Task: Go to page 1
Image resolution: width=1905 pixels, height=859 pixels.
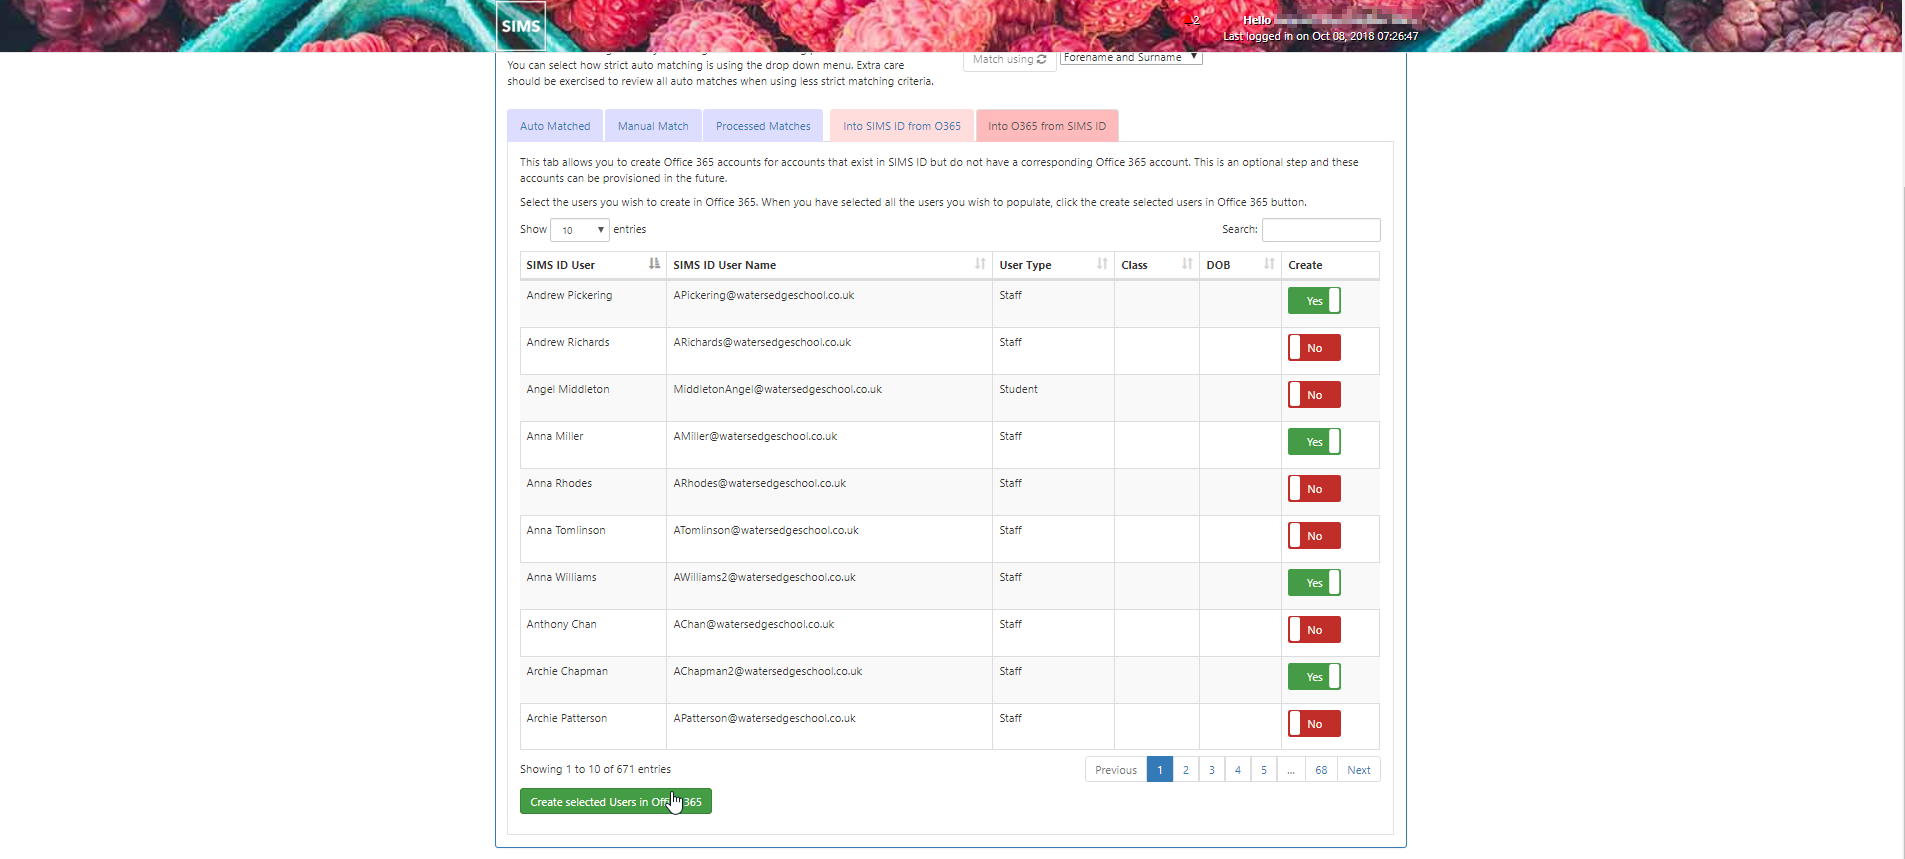Action: pos(1160,770)
